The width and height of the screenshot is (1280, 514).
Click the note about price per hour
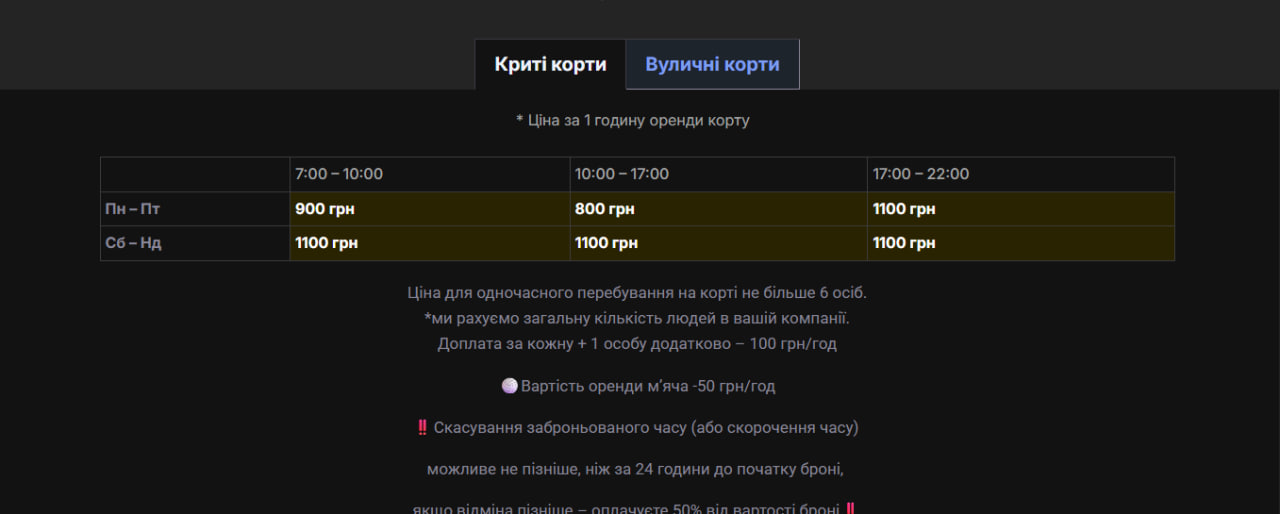(x=633, y=120)
